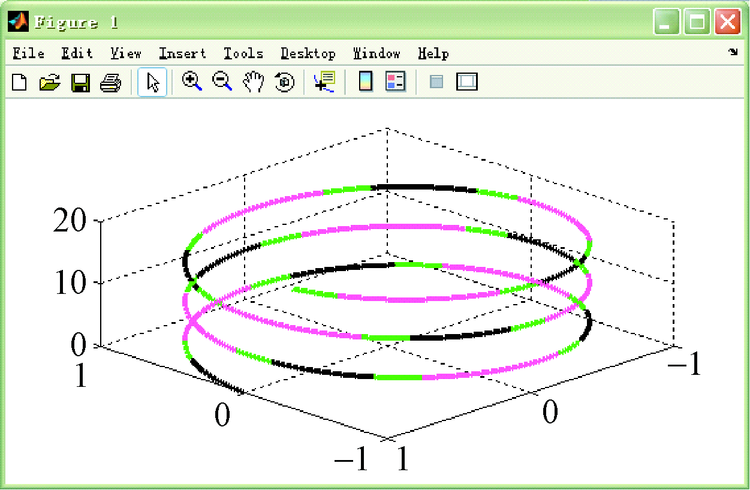Show plot tools and dock figure
This screenshot has height=490, width=750.
pyautogui.click(x=467, y=83)
